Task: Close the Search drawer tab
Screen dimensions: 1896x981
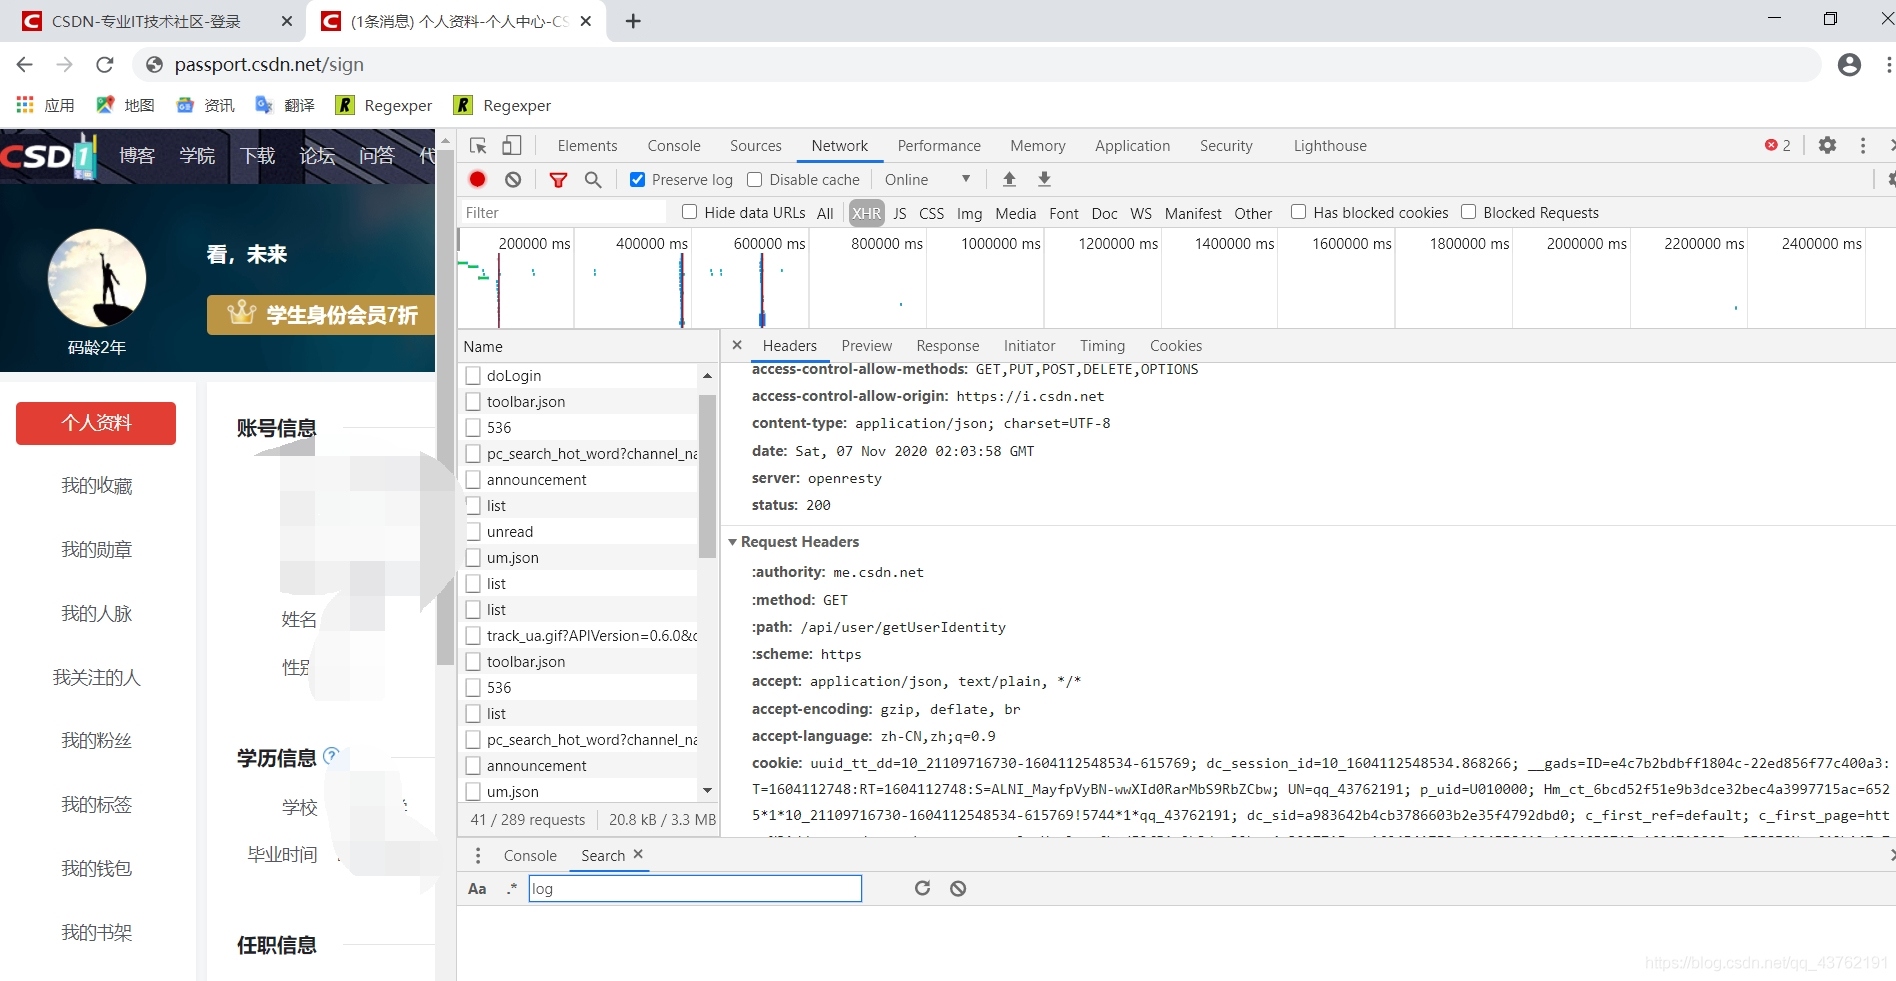Action: pos(638,854)
